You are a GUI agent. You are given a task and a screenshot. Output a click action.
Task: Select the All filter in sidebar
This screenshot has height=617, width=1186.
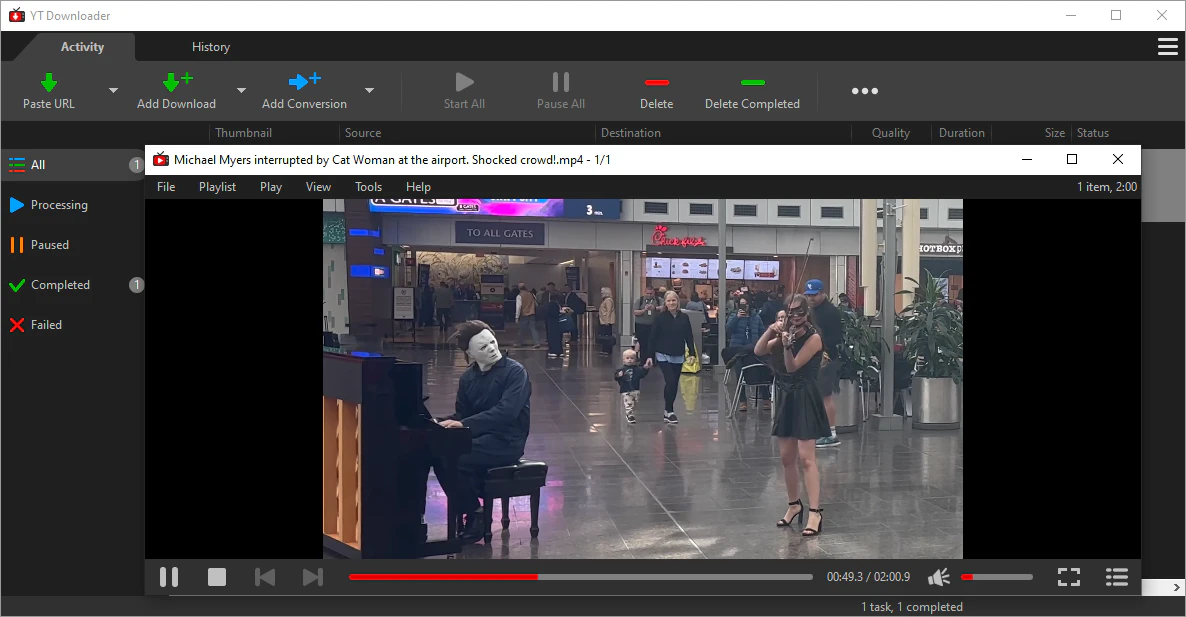click(73, 165)
